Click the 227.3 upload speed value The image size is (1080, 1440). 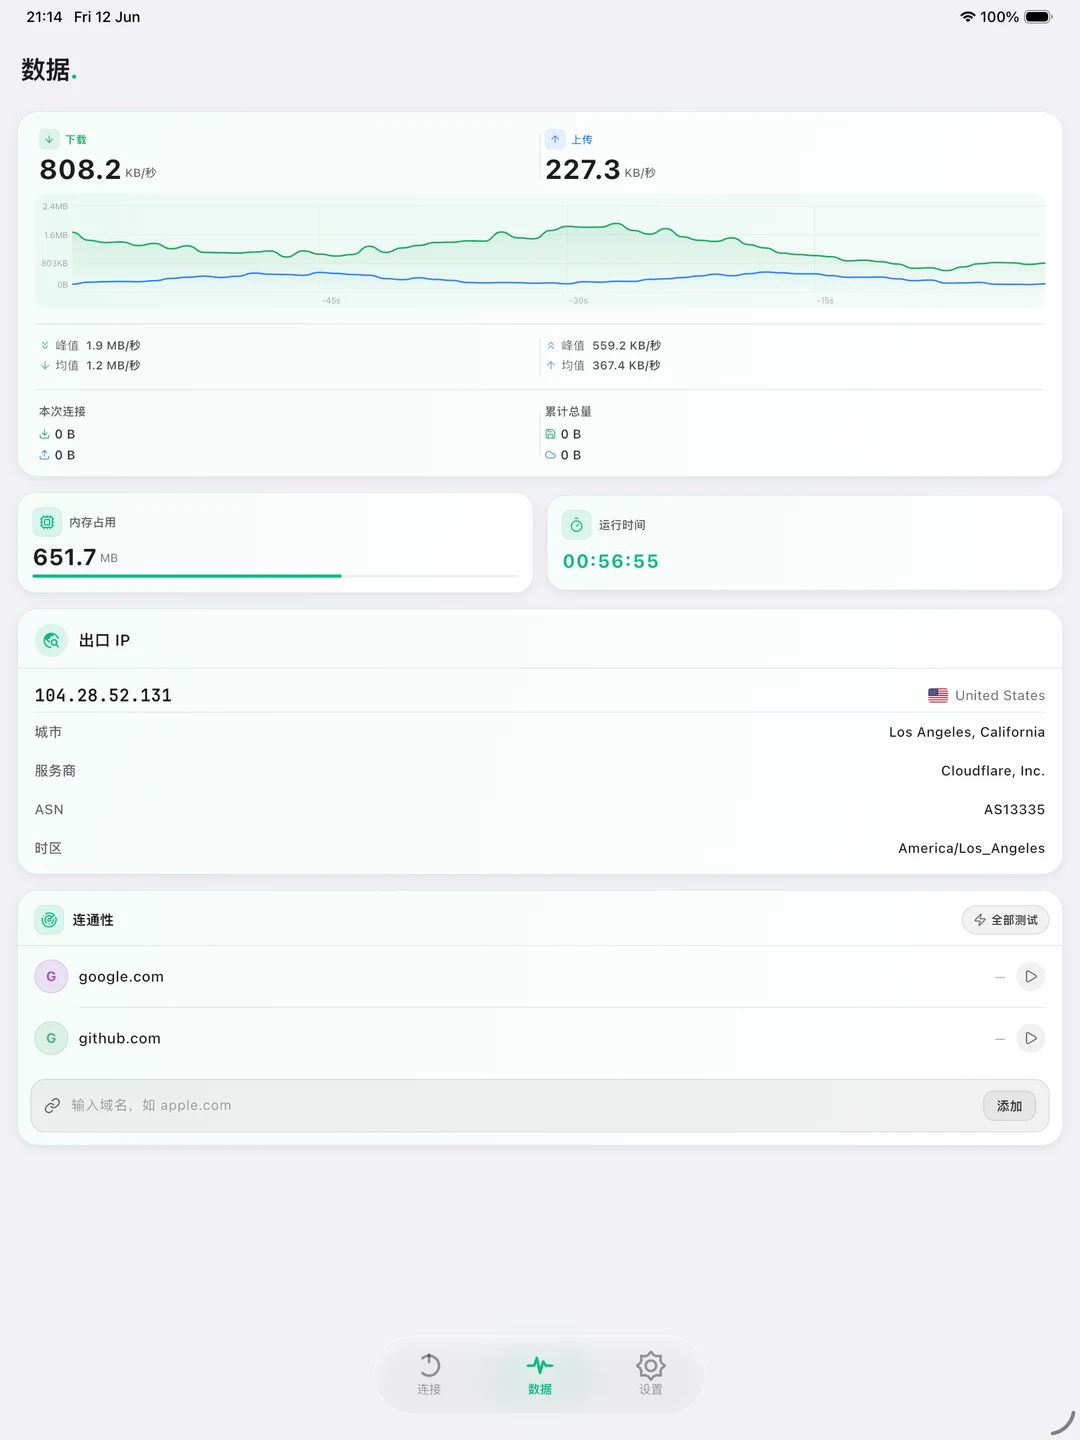click(x=583, y=170)
